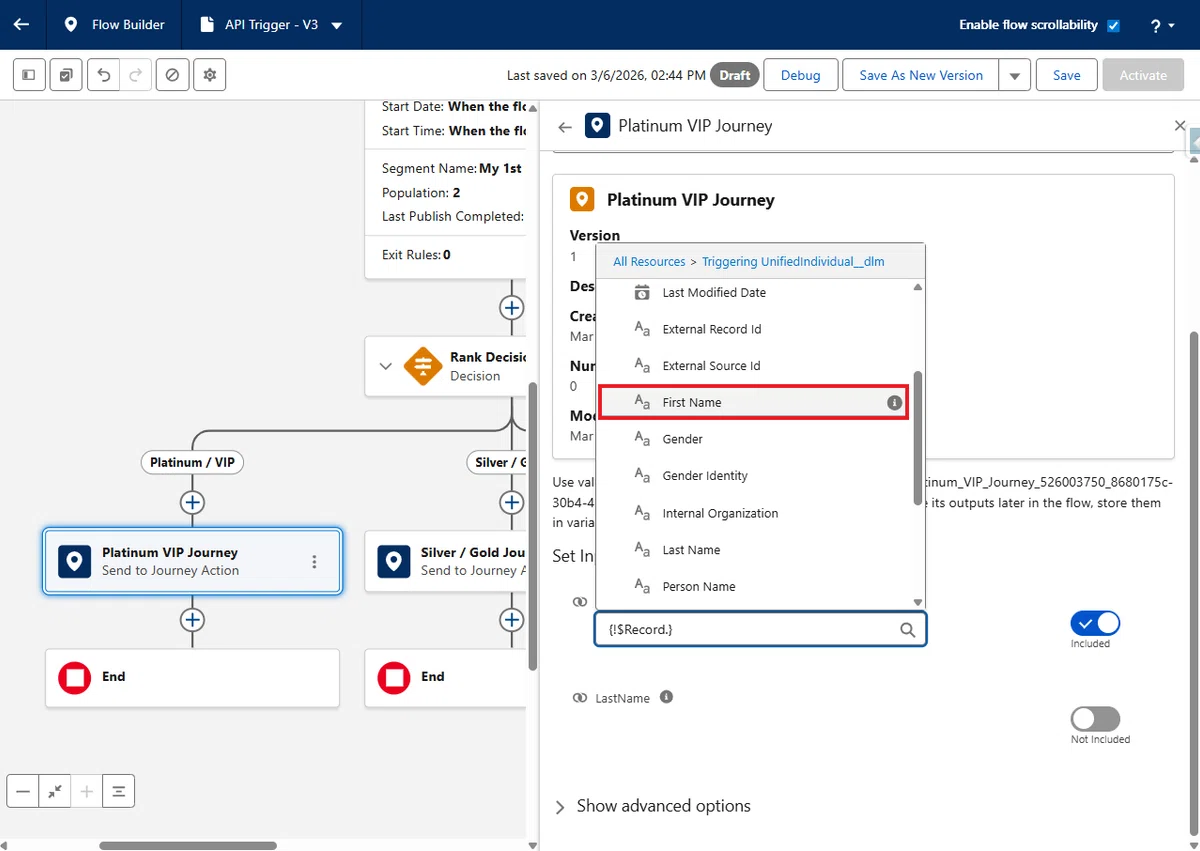
Task: Open the dropdown arrow beside Save As New Version
Action: point(1015,75)
